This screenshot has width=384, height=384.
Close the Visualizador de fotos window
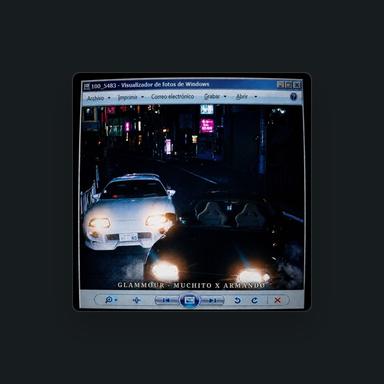tap(297, 85)
